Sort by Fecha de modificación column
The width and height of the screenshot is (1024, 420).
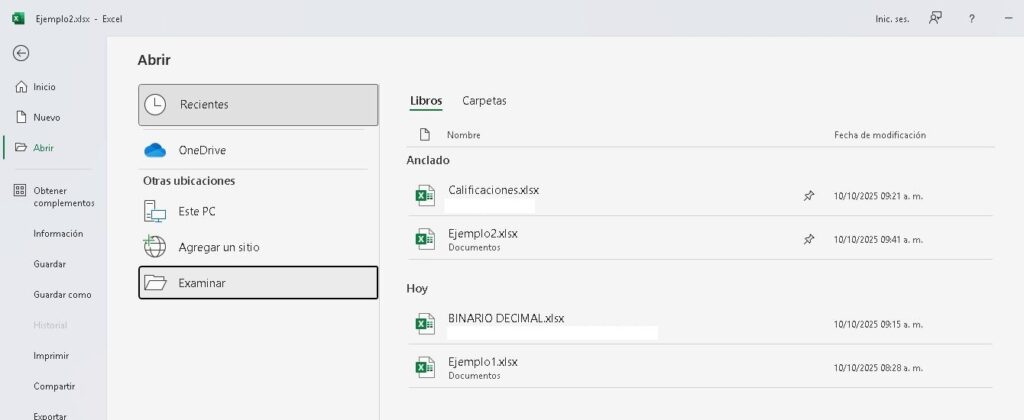tap(880, 135)
